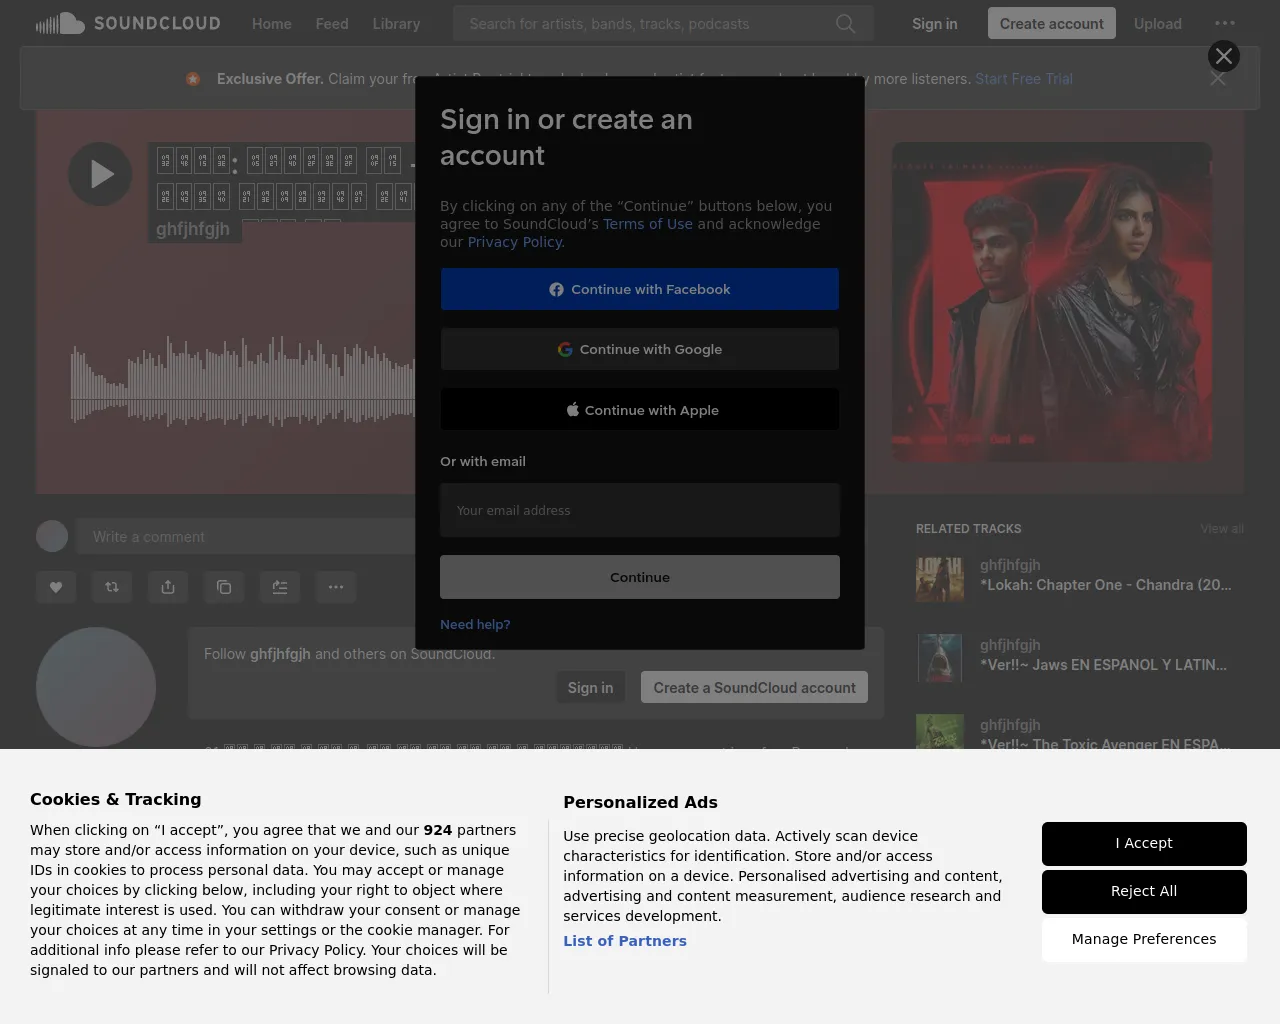Open the Home tab

[271, 23]
